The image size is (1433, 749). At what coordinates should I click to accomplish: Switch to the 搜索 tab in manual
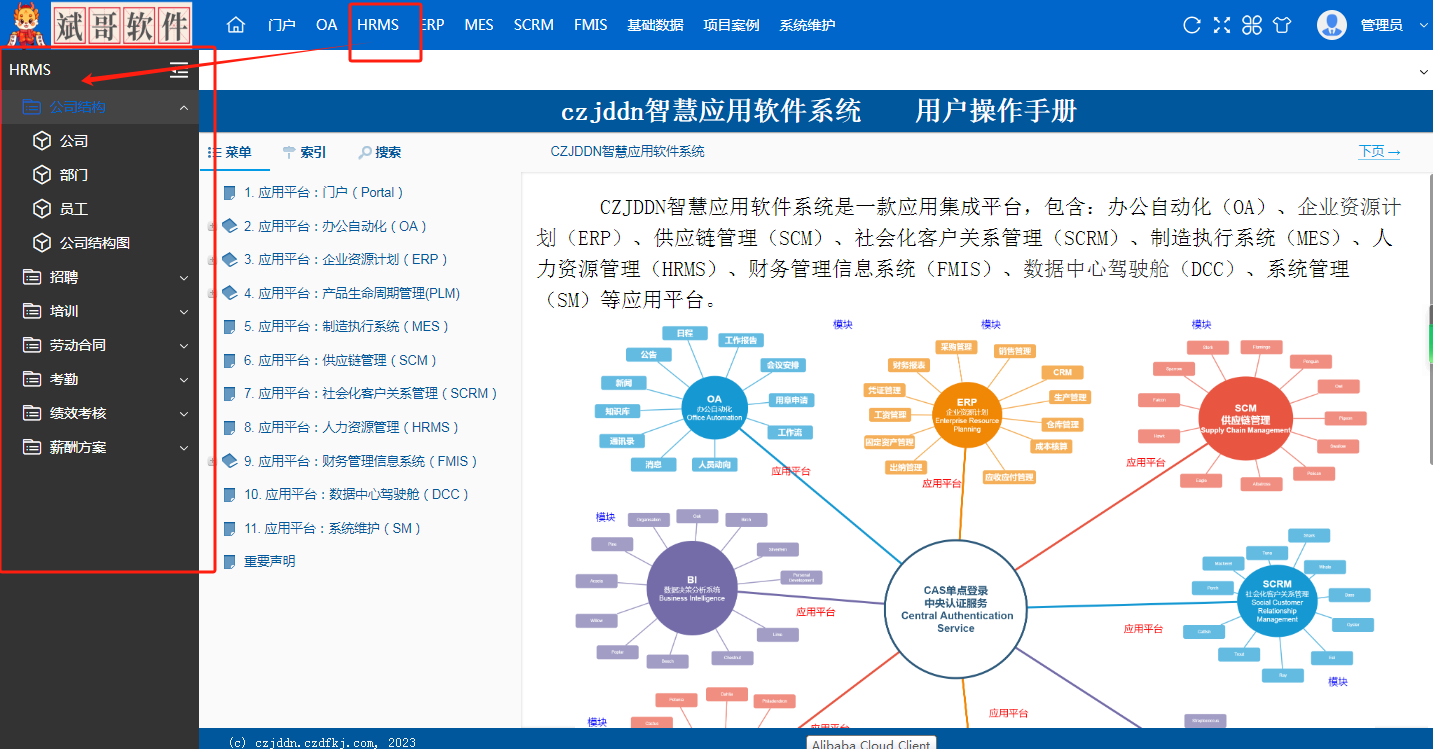point(380,152)
